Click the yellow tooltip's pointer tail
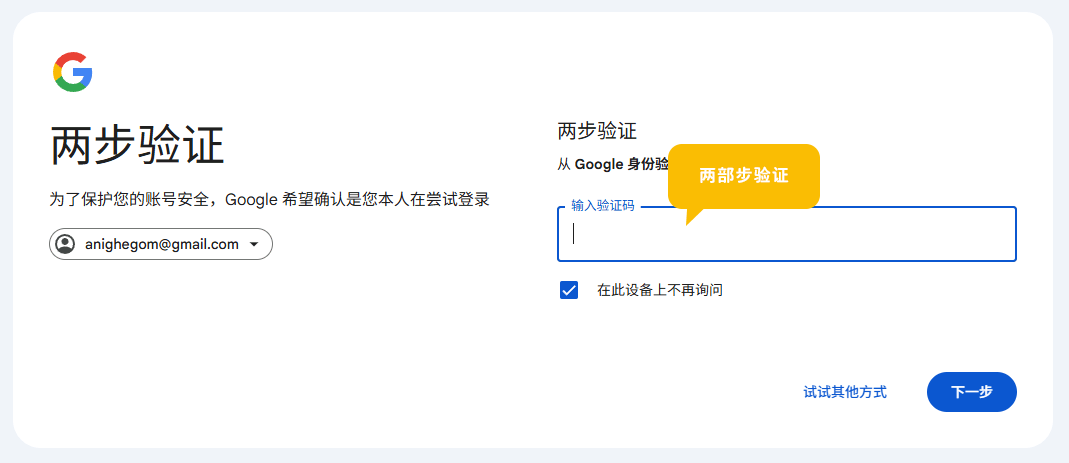Image resolution: width=1069 pixels, height=463 pixels. coord(692,216)
